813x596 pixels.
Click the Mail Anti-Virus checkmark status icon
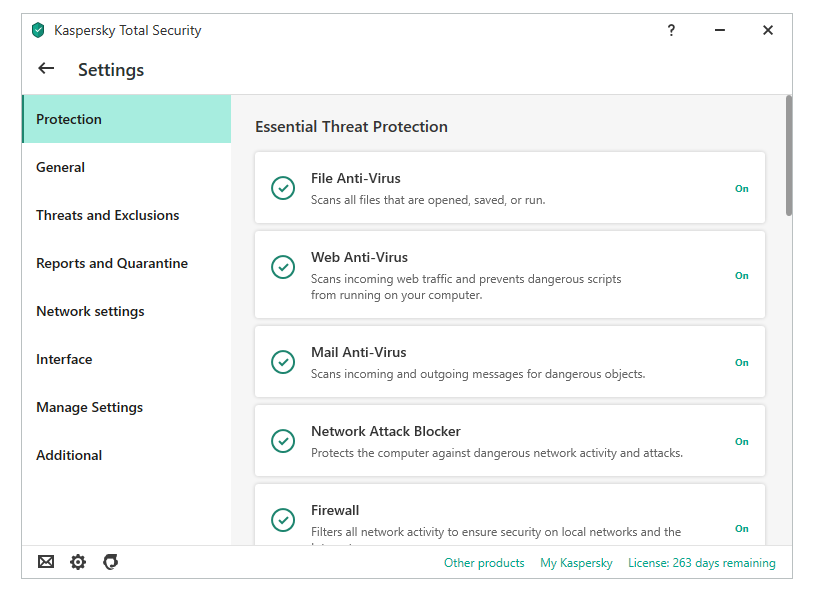[x=283, y=362]
